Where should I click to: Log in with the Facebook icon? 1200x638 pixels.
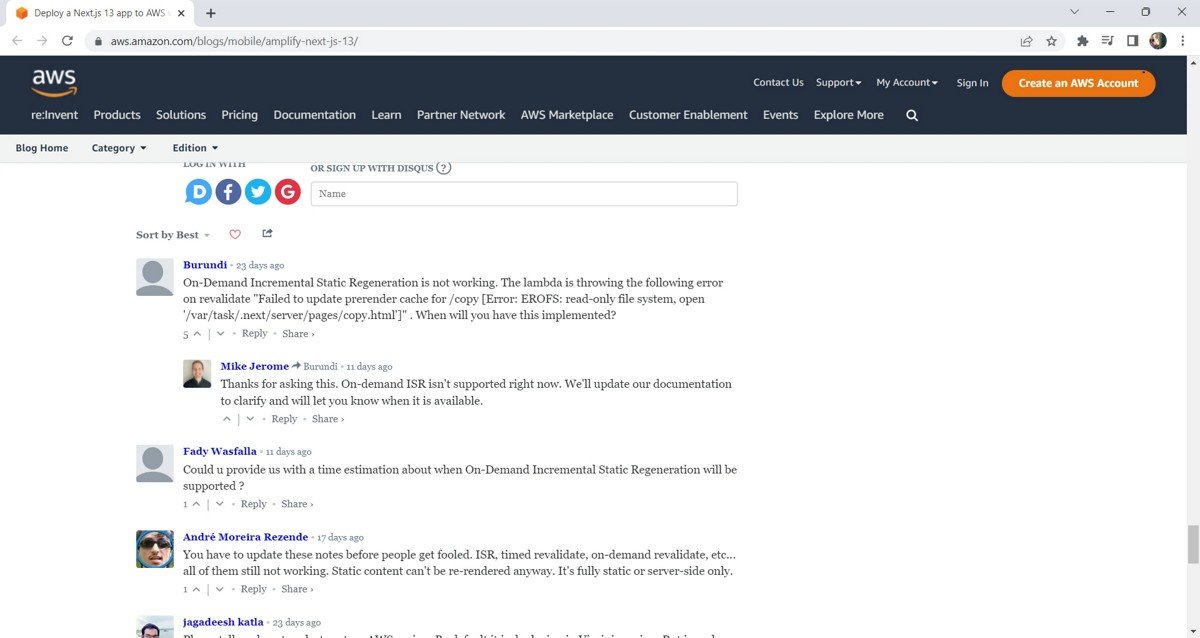coord(228,192)
